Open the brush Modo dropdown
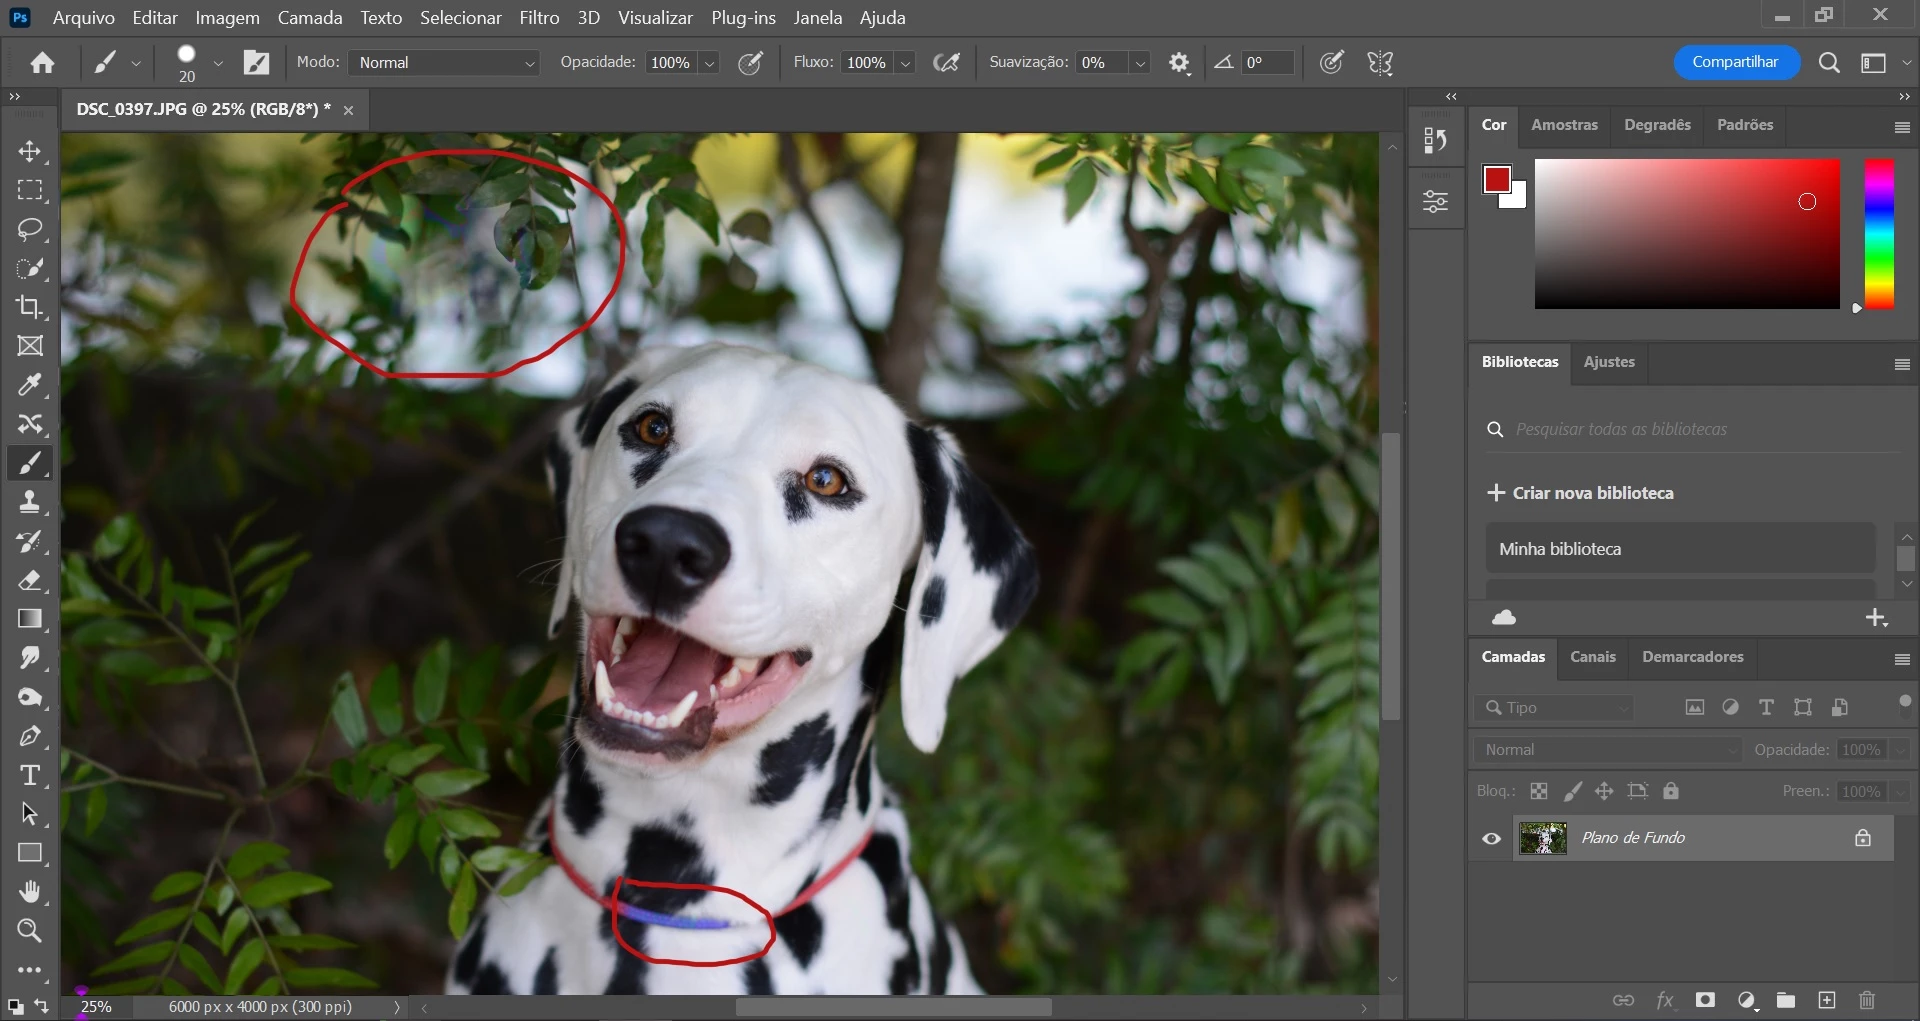The height and width of the screenshot is (1021, 1920). 445,63
